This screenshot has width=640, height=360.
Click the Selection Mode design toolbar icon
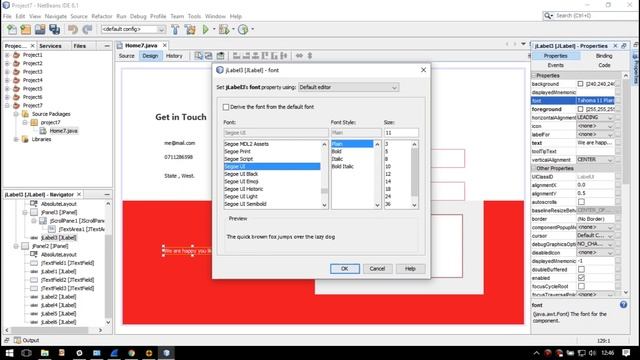pyautogui.click(x=198, y=56)
